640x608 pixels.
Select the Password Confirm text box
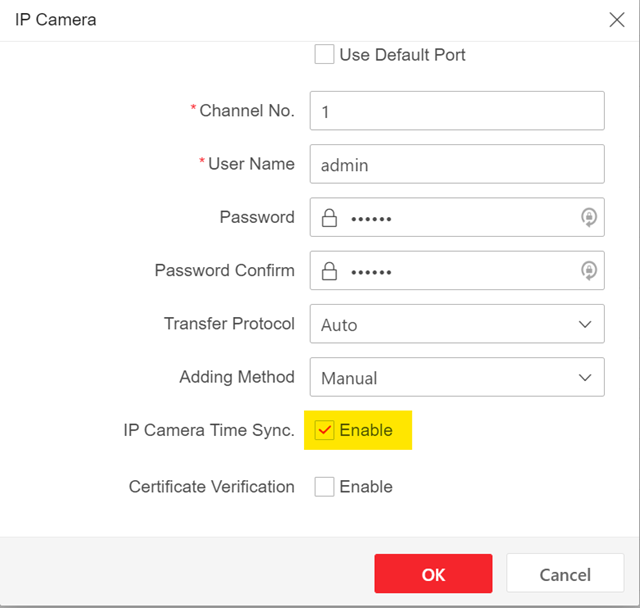point(460,271)
